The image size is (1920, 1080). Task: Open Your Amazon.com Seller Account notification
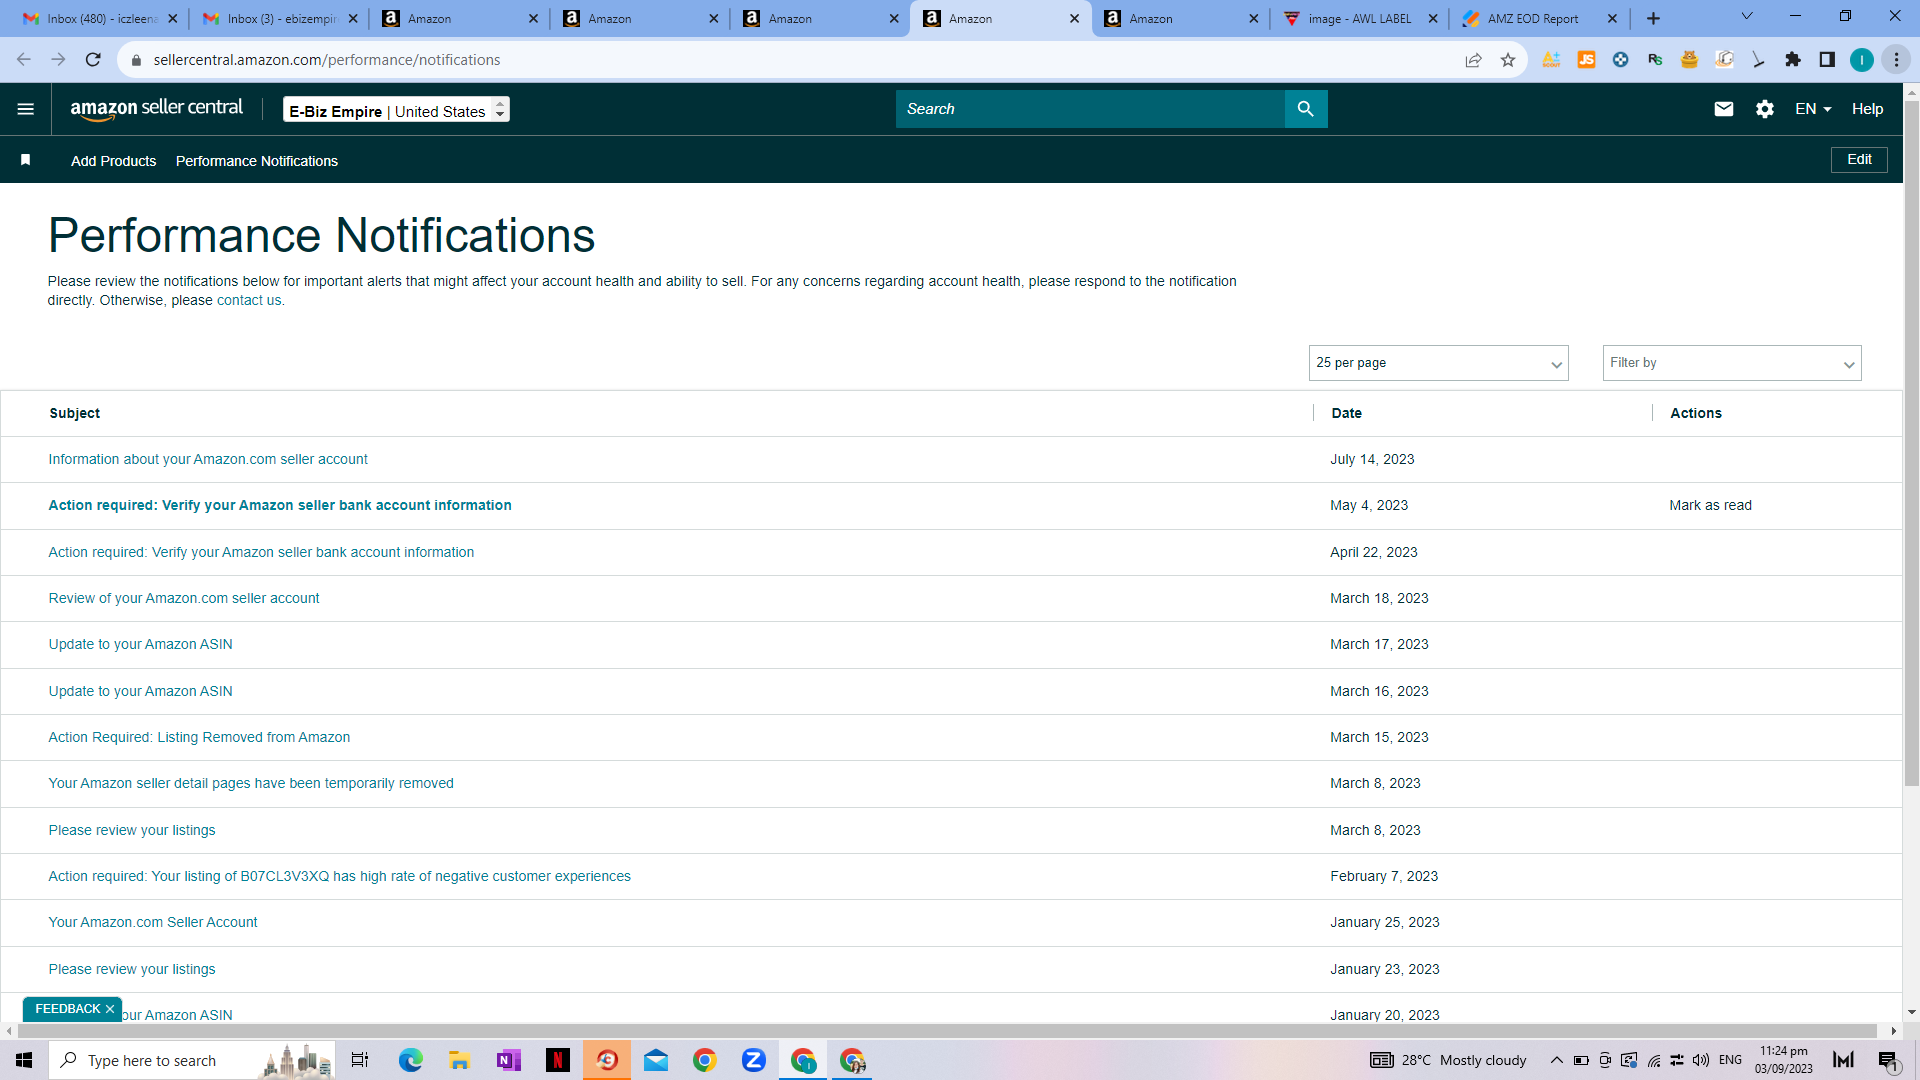pos(153,923)
